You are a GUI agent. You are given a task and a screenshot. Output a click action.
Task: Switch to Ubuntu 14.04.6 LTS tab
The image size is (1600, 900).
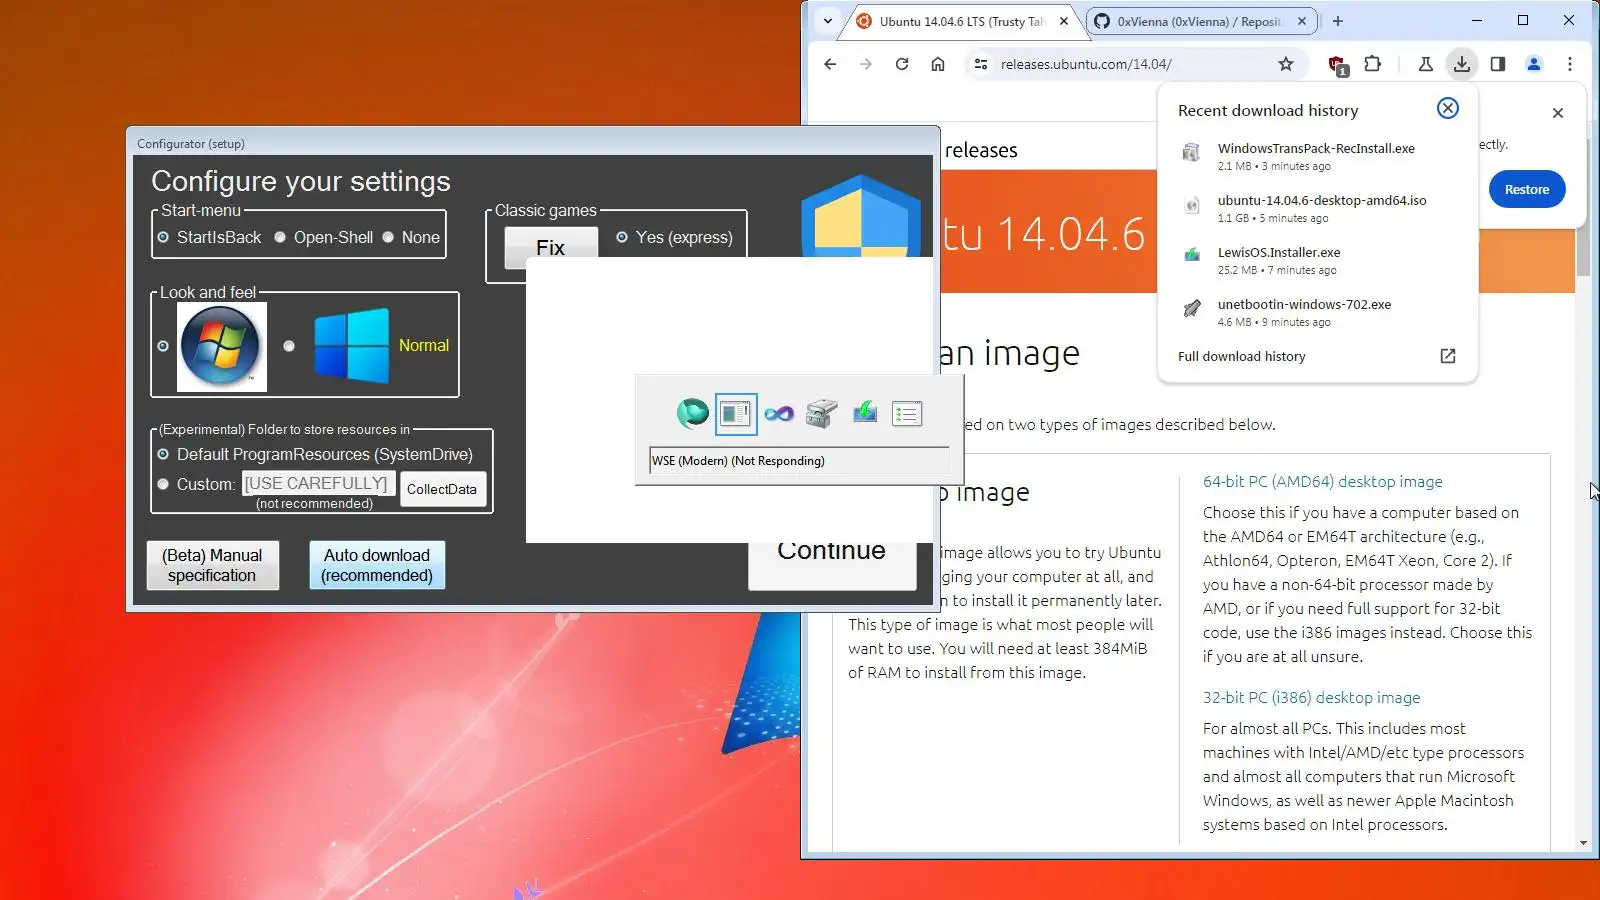click(961, 21)
